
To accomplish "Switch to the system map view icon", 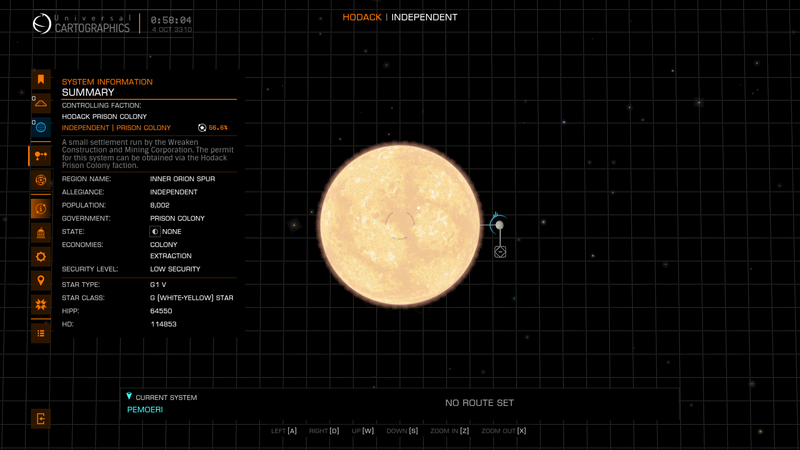I will point(41,156).
